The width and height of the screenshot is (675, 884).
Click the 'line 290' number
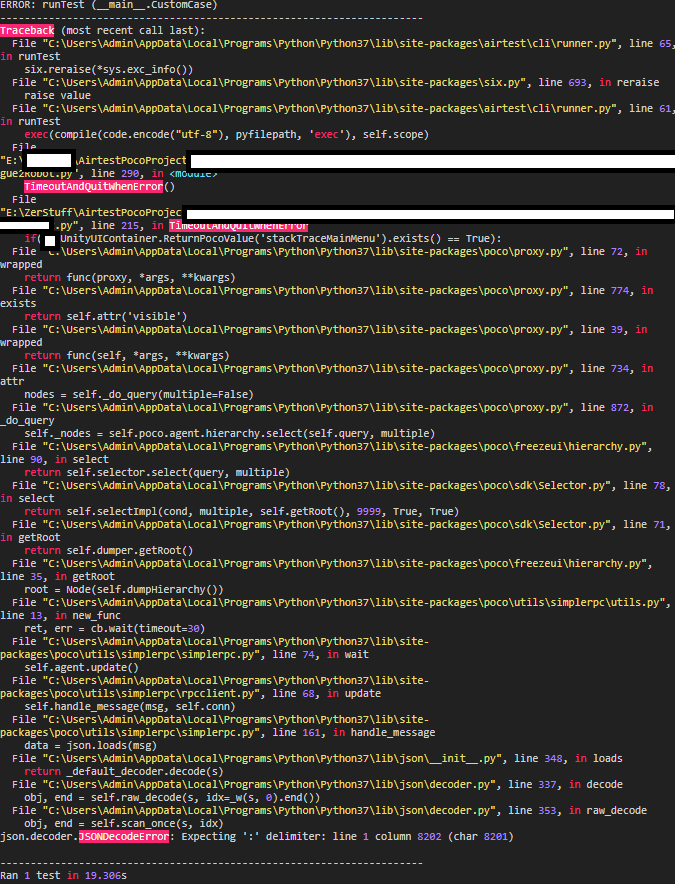coord(115,173)
